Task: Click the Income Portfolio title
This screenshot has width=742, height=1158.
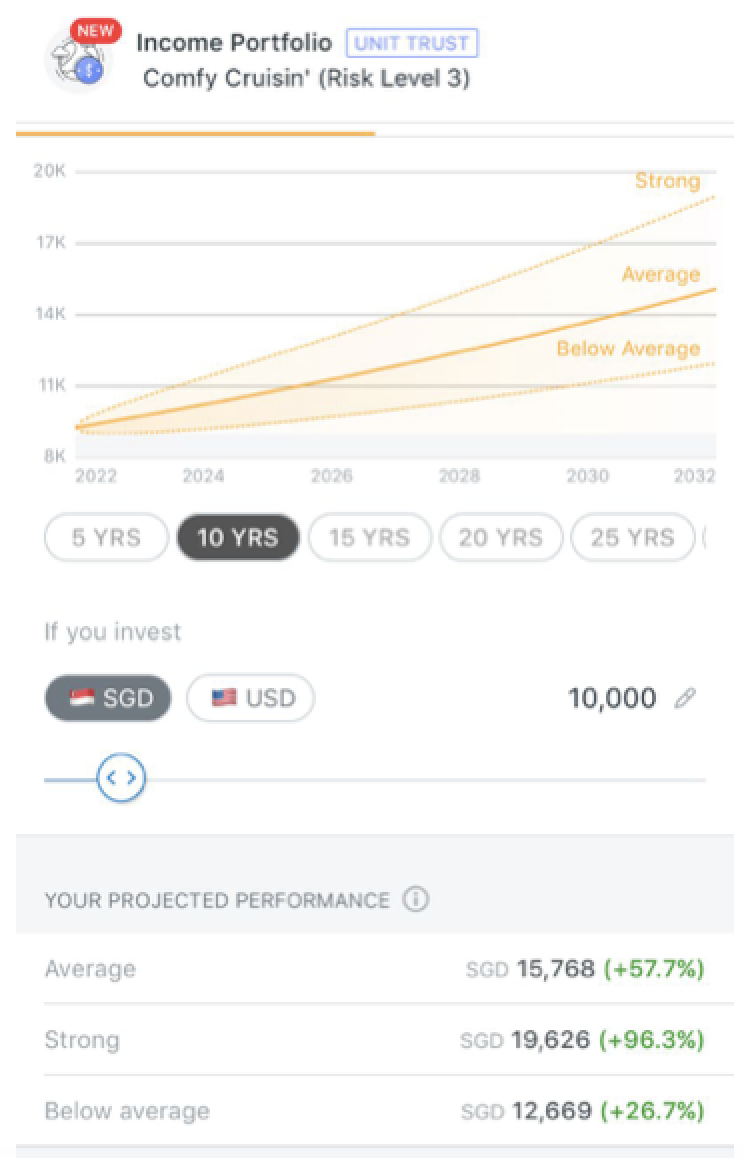Action: (234, 43)
